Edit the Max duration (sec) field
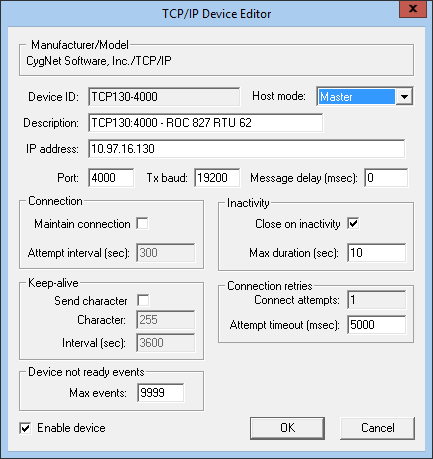This screenshot has width=433, height=459. coord(377,253)
